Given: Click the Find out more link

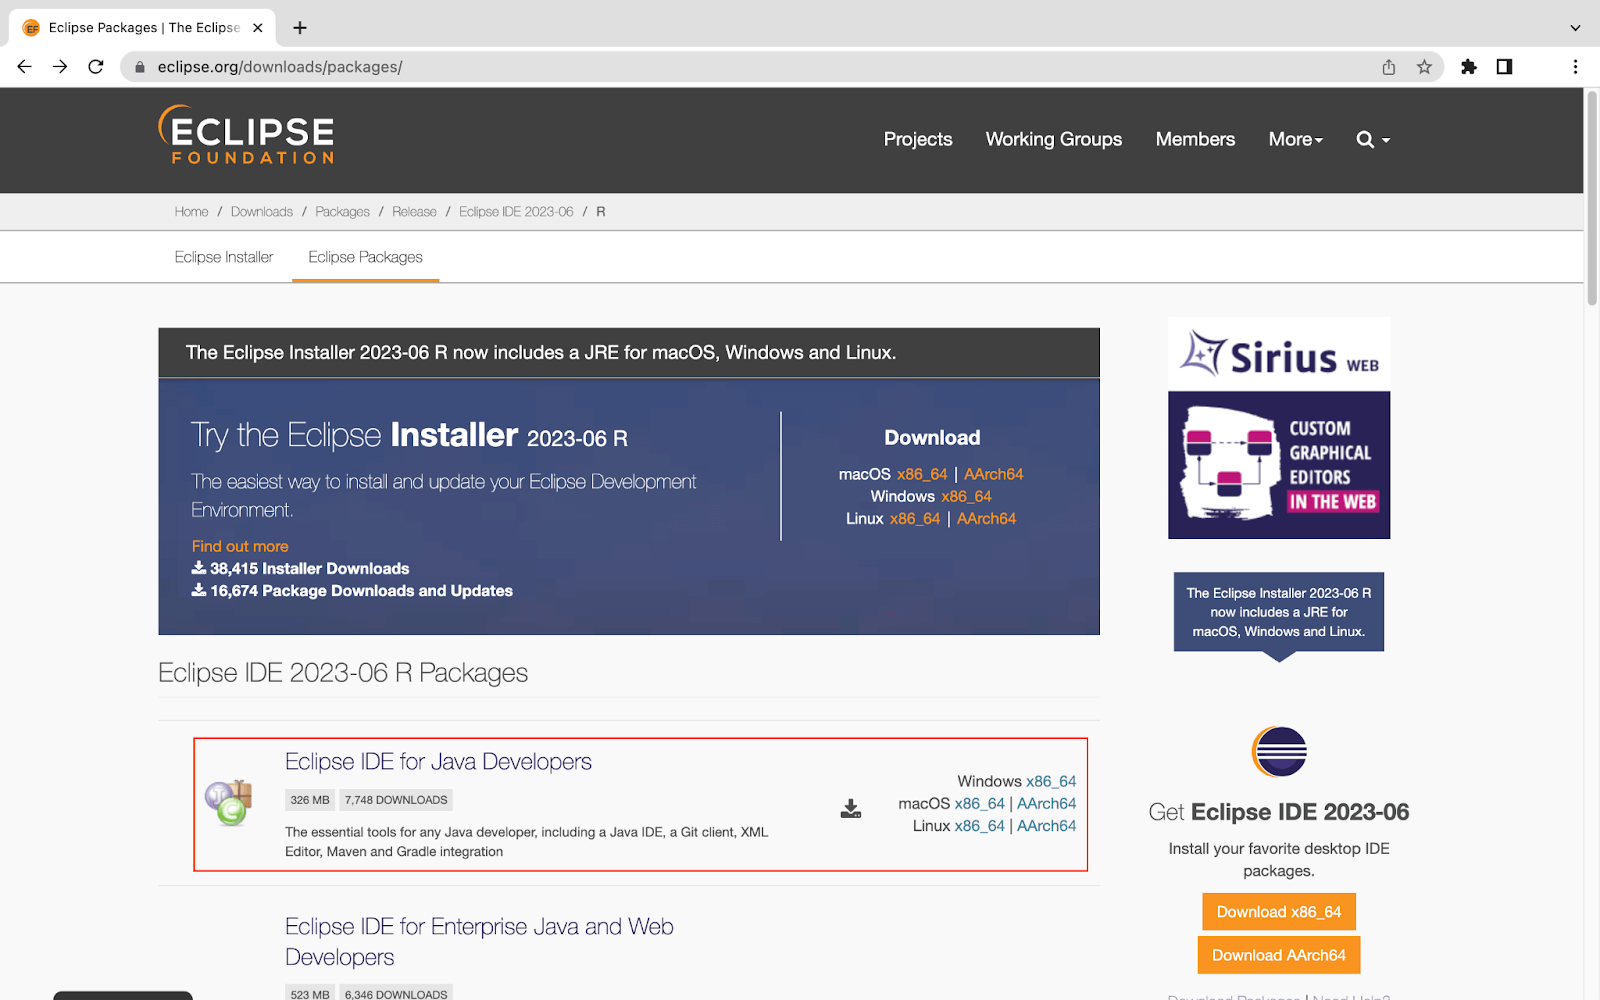Looking at the screenshot, I should 240,546.
